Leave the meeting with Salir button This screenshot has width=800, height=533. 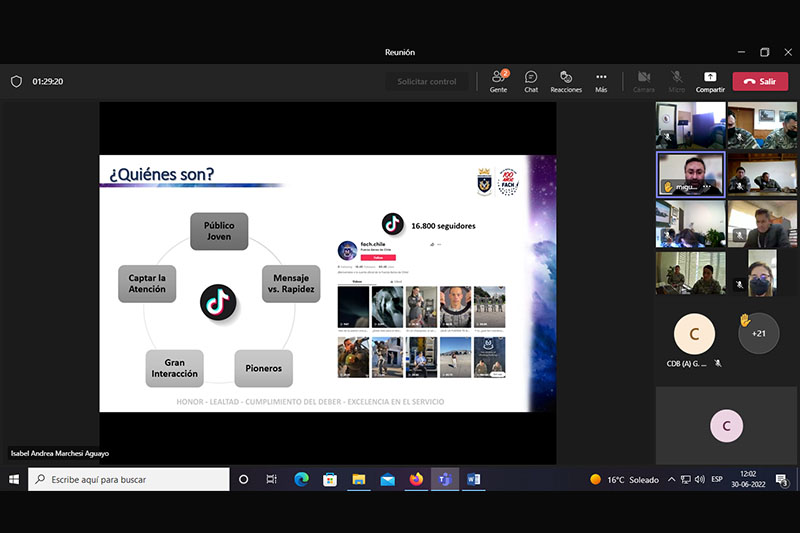pos(760,82)
